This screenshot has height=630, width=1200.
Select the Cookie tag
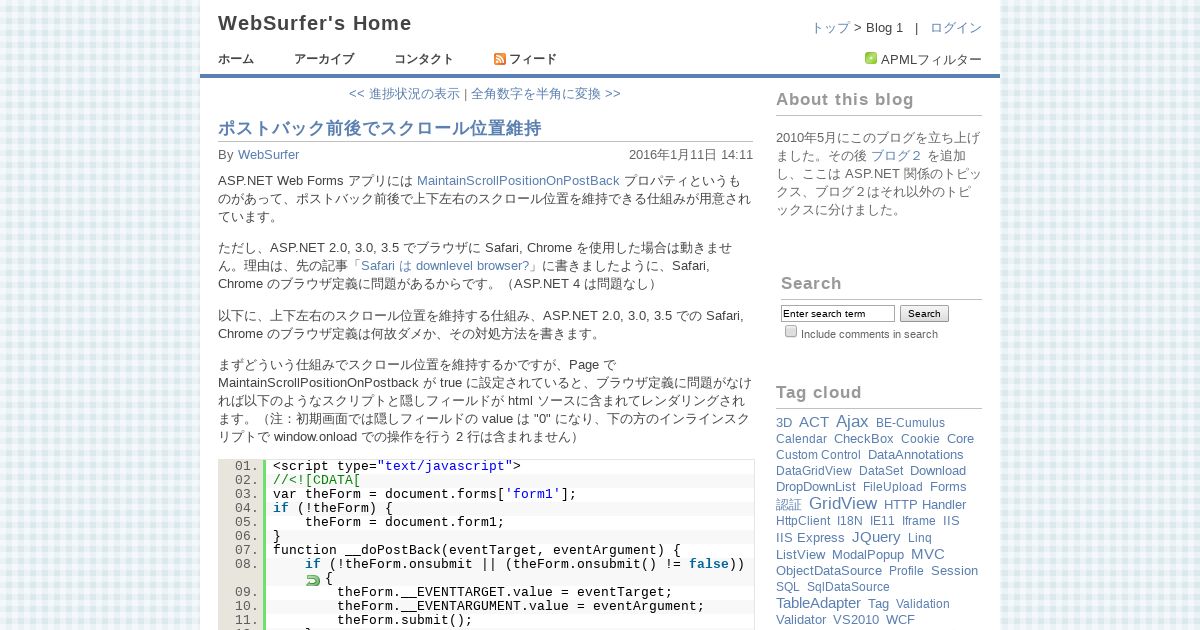click(x=920, y=439)
